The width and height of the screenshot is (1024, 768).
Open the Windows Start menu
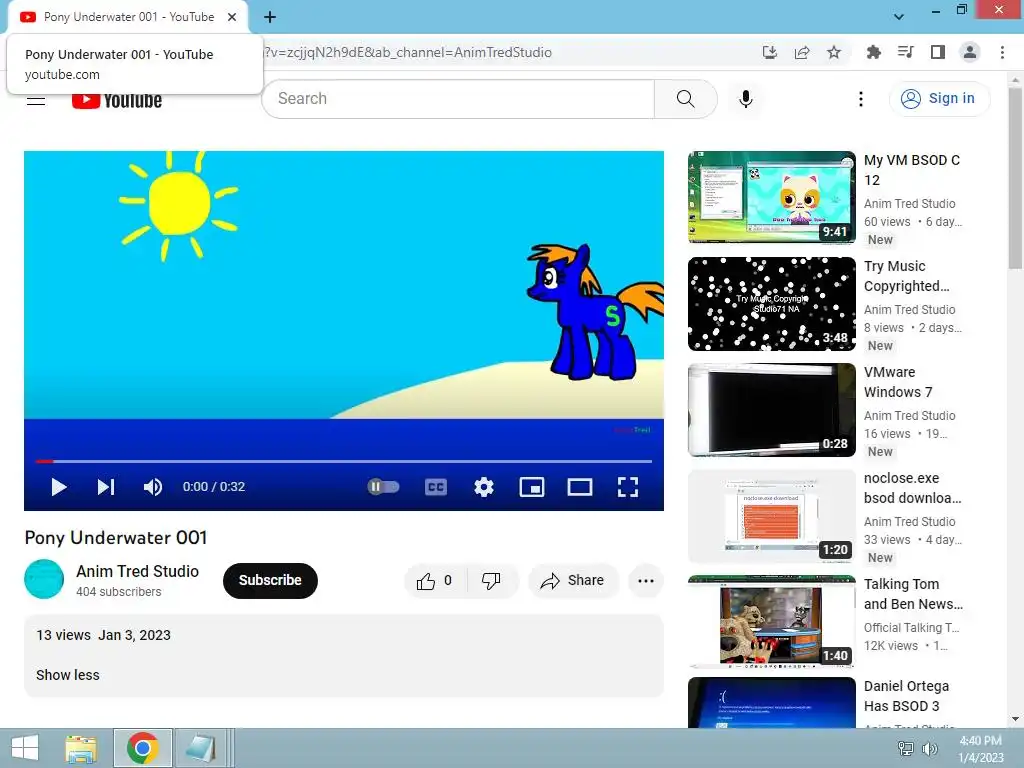coord(25,748)
